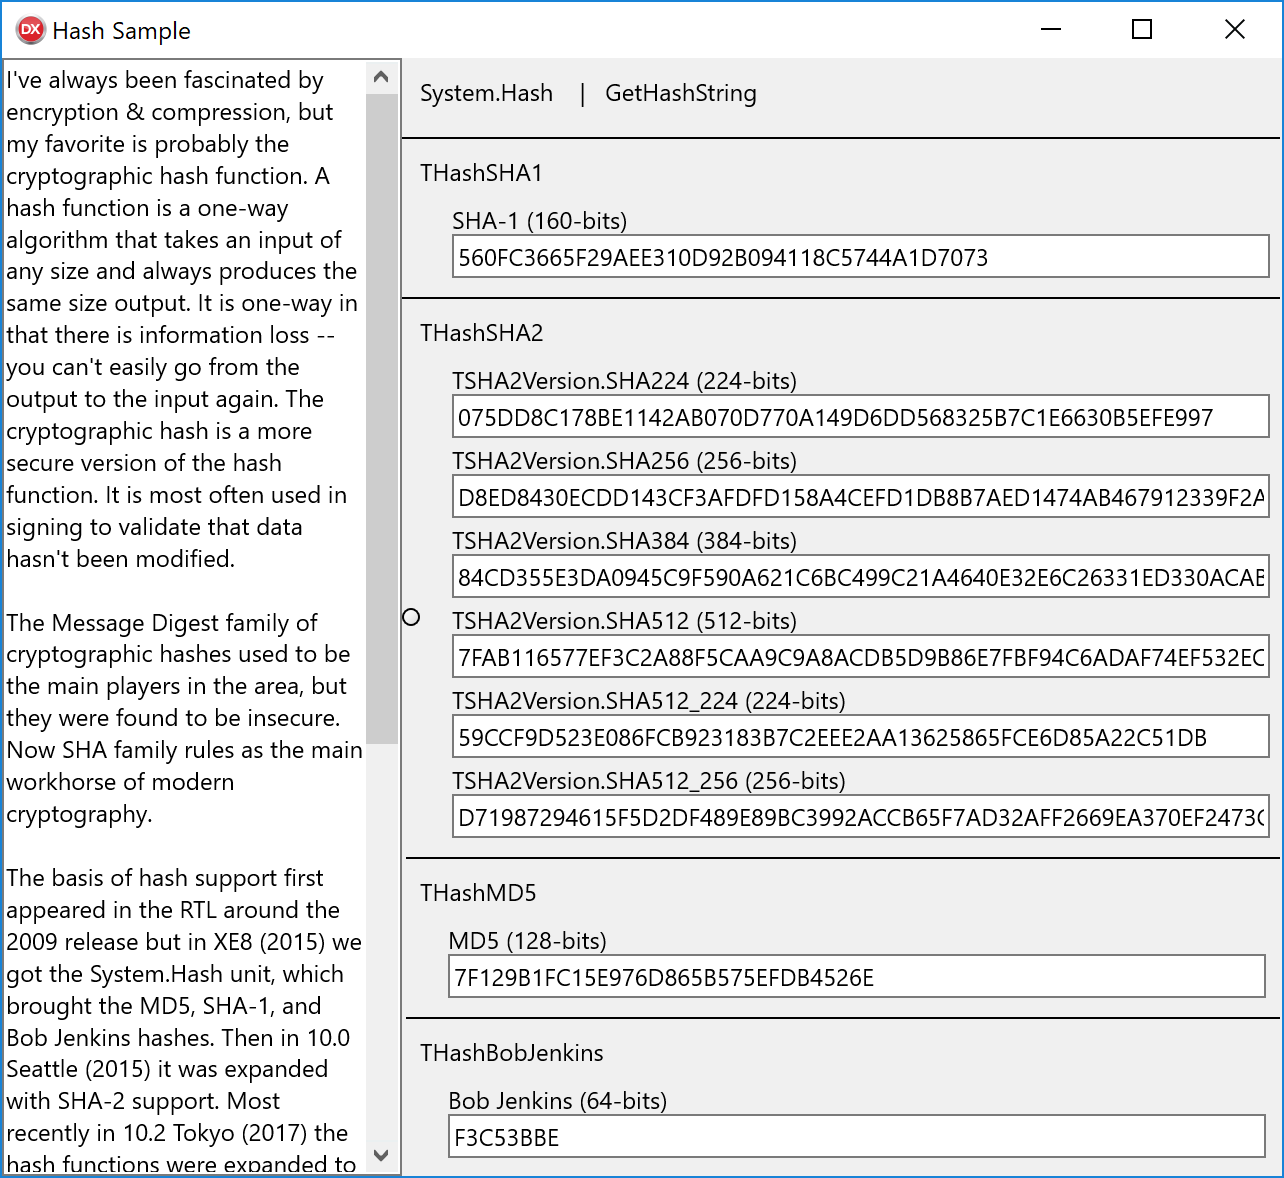The image size is (1284, 1178).
Task: Click the "TSHA2Version.SHA384 (384-bits)" label
Action: point(624,541)
